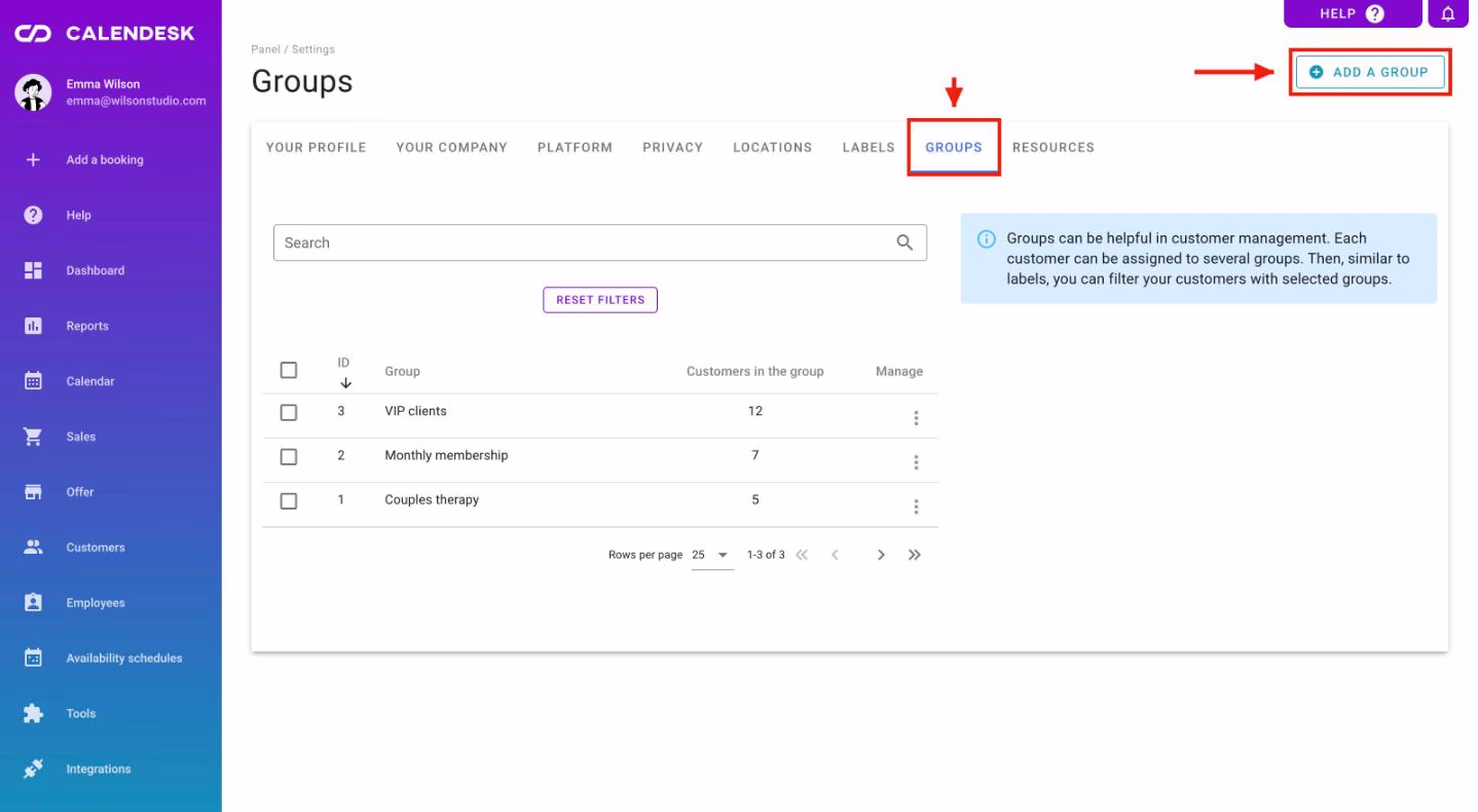
Task: Switch to the Resources tab
Action: click(x=1053, y=147)
